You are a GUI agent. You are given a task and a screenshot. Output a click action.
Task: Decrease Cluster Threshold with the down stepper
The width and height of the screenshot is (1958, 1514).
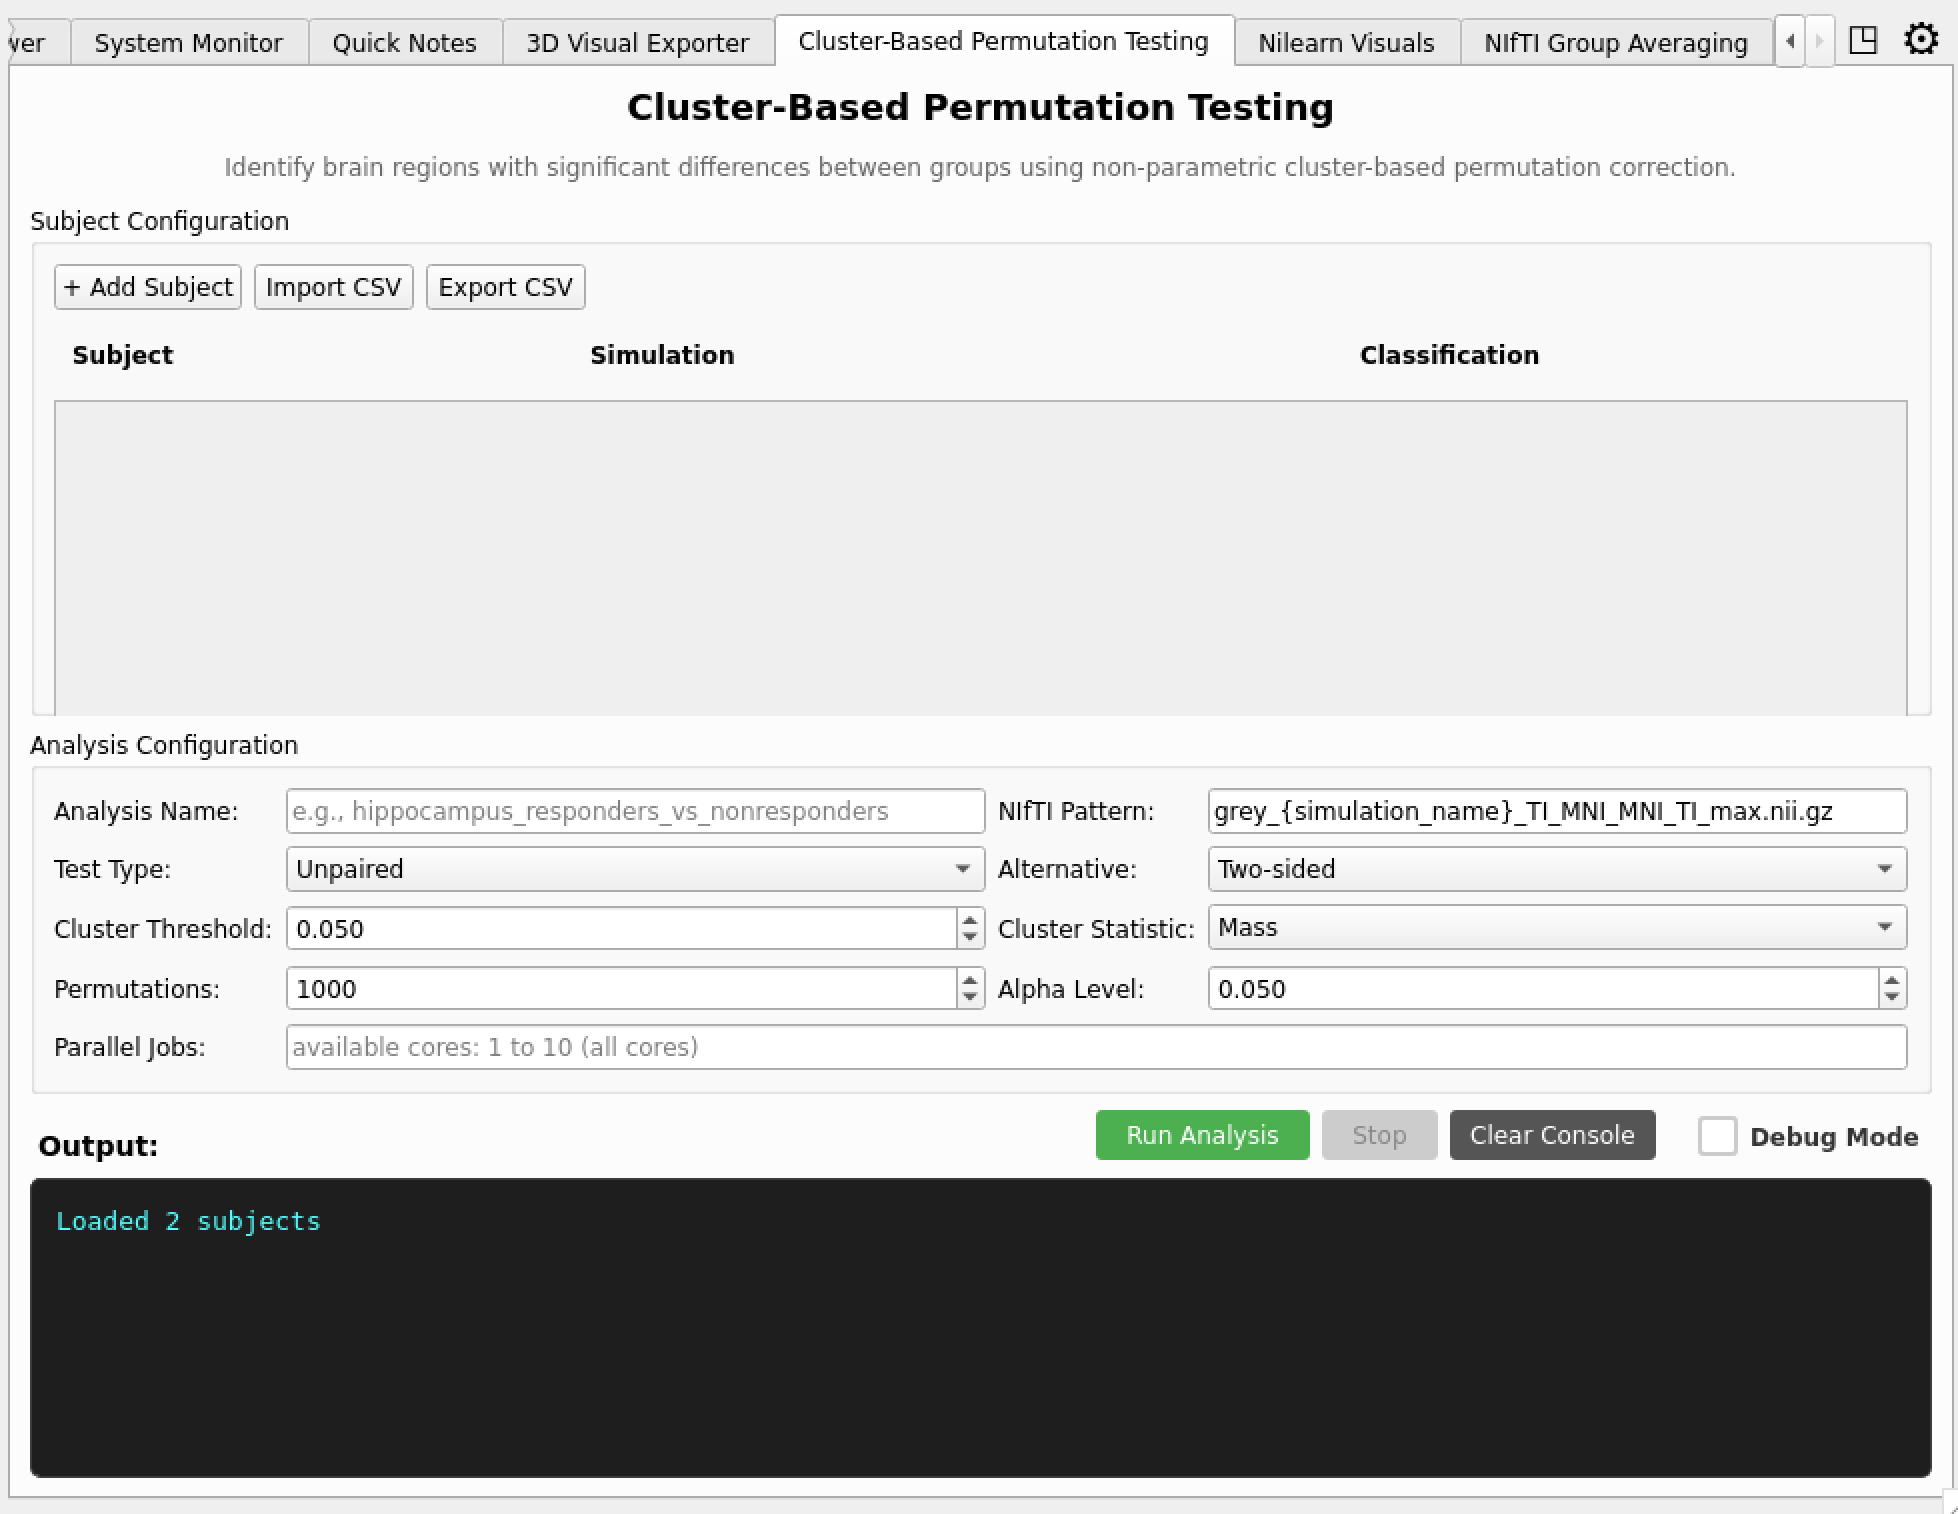click(968, 936)
